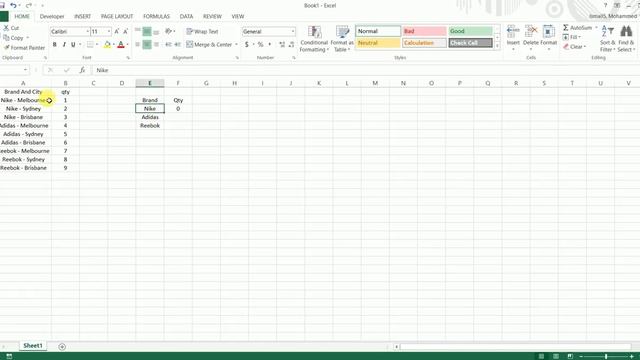640x360 pixels.
Task: Open the FORMULAS tab
Action: coord(156,16)
